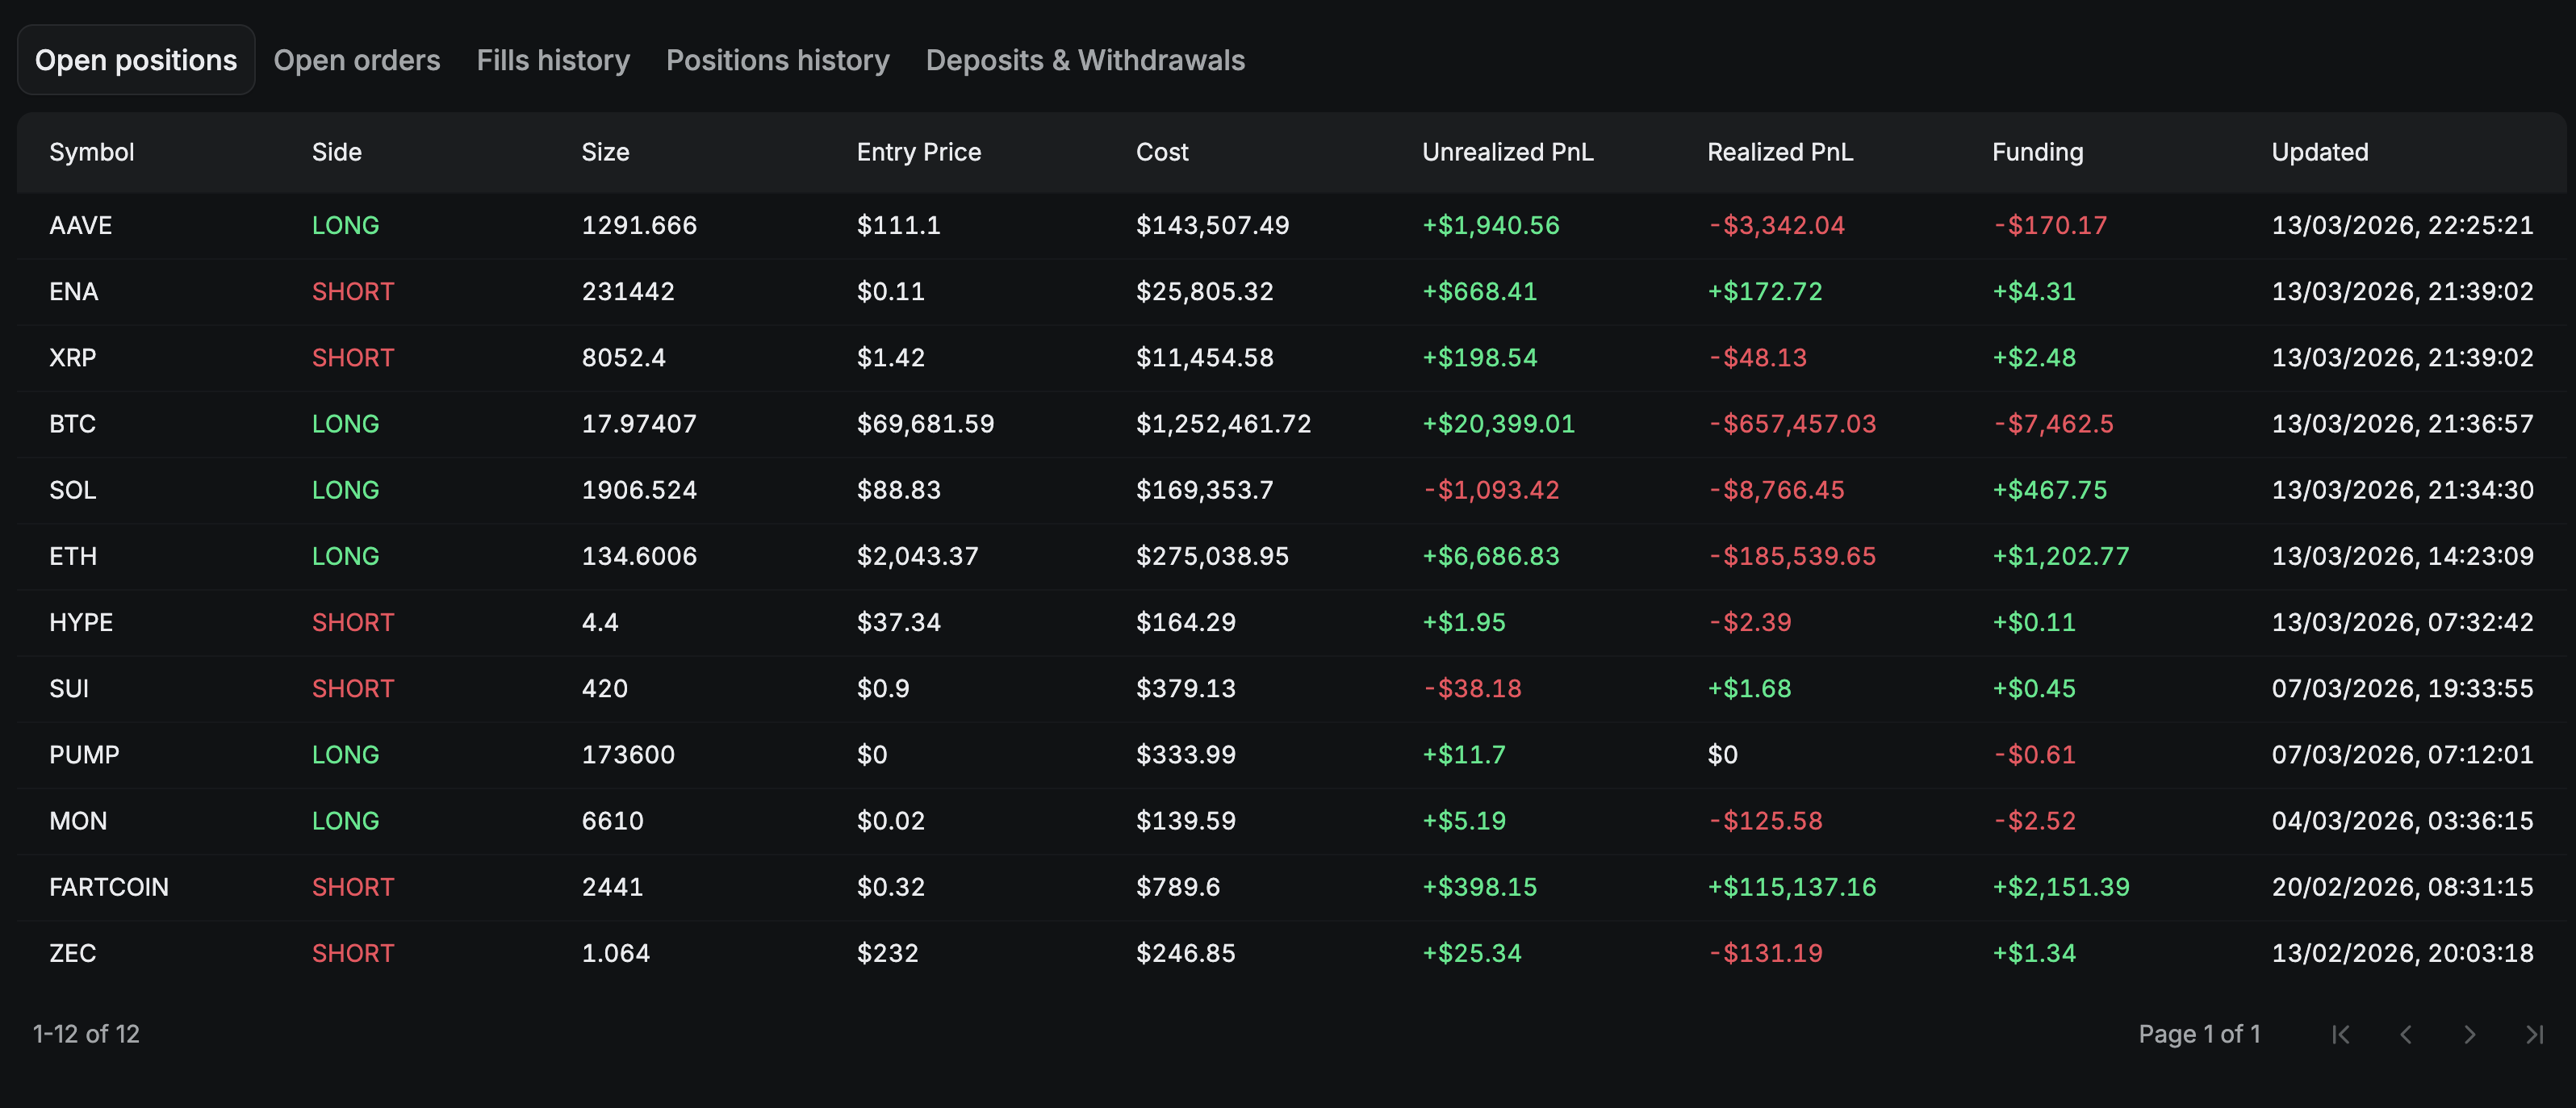Click ETH realized PnL -$185,539.65
This screenshot has width=2576, height=1108.
click(x=1792, y=556)
